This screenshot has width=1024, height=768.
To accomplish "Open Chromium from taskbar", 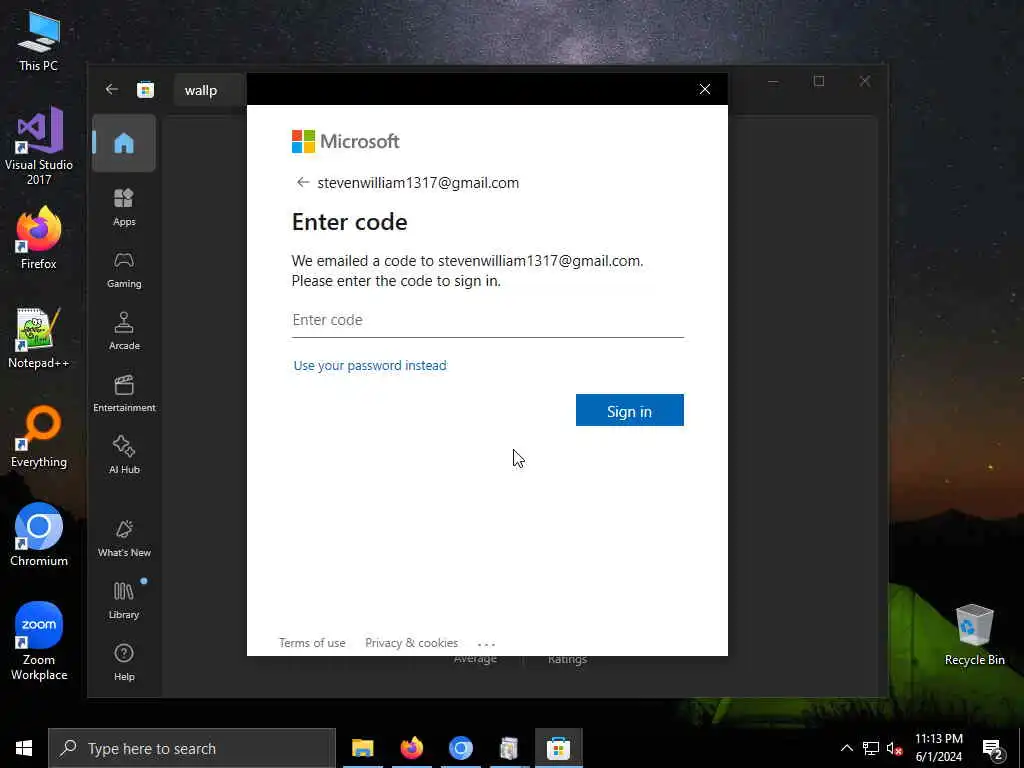I will pyautogui.click(x=460, y=748).
